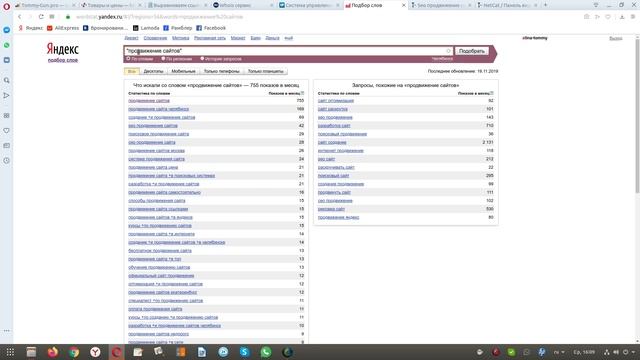The height and width of the screenshot is (360, 640).
Task: Clear the search field with the x icon
Action: (x=449, y=51)
